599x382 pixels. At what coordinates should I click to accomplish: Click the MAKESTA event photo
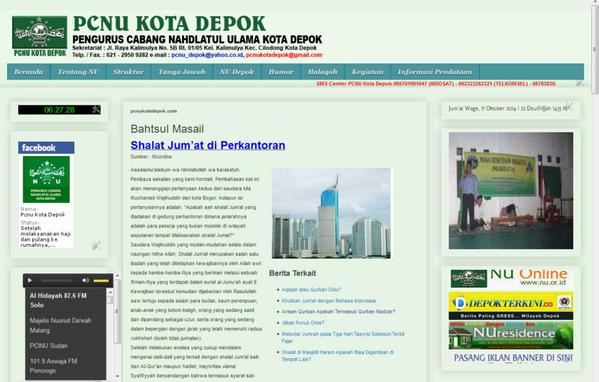pyautogui.click(x=511, y=191)
